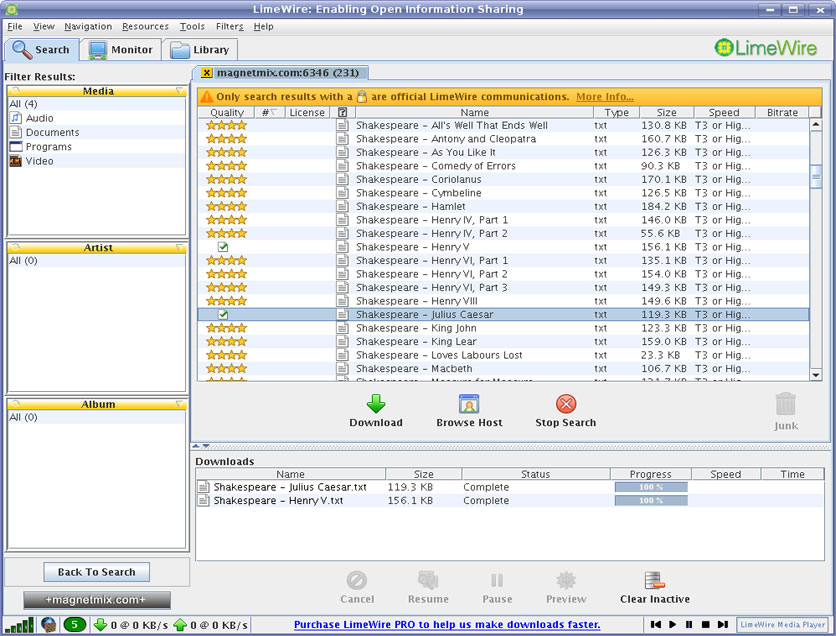Open the Tools menu
The image size is (836, 636).
[192, 27]
